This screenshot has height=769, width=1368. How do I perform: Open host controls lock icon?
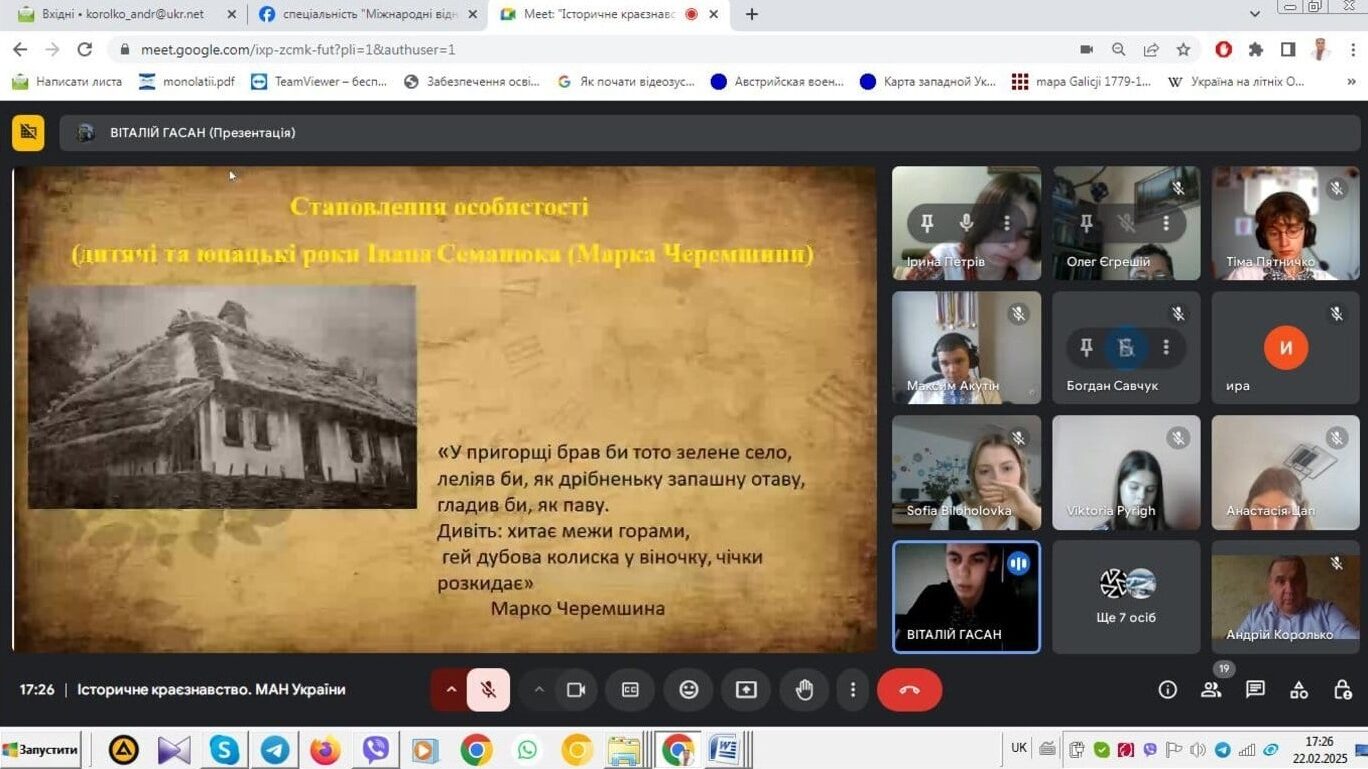click(x=1343, y=690)
